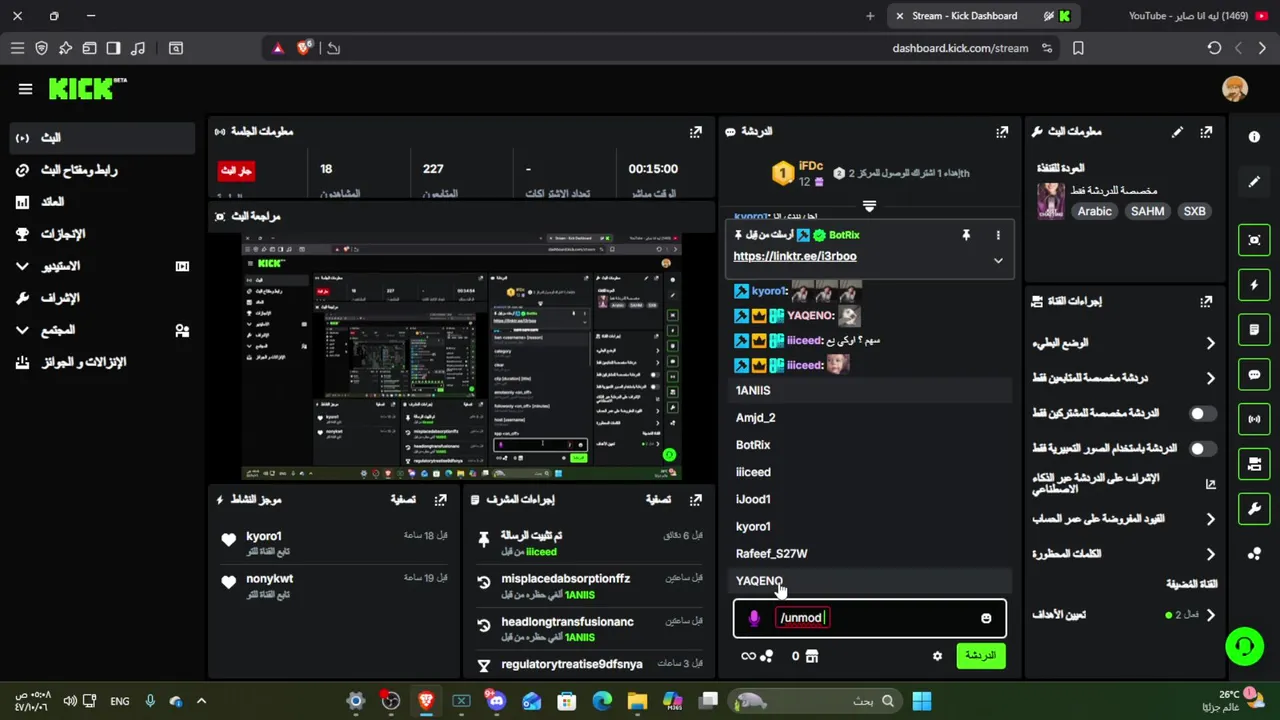The image size is (1280, 720).
Task: Pop out the activity feed panel
Action: coord(440,499)
